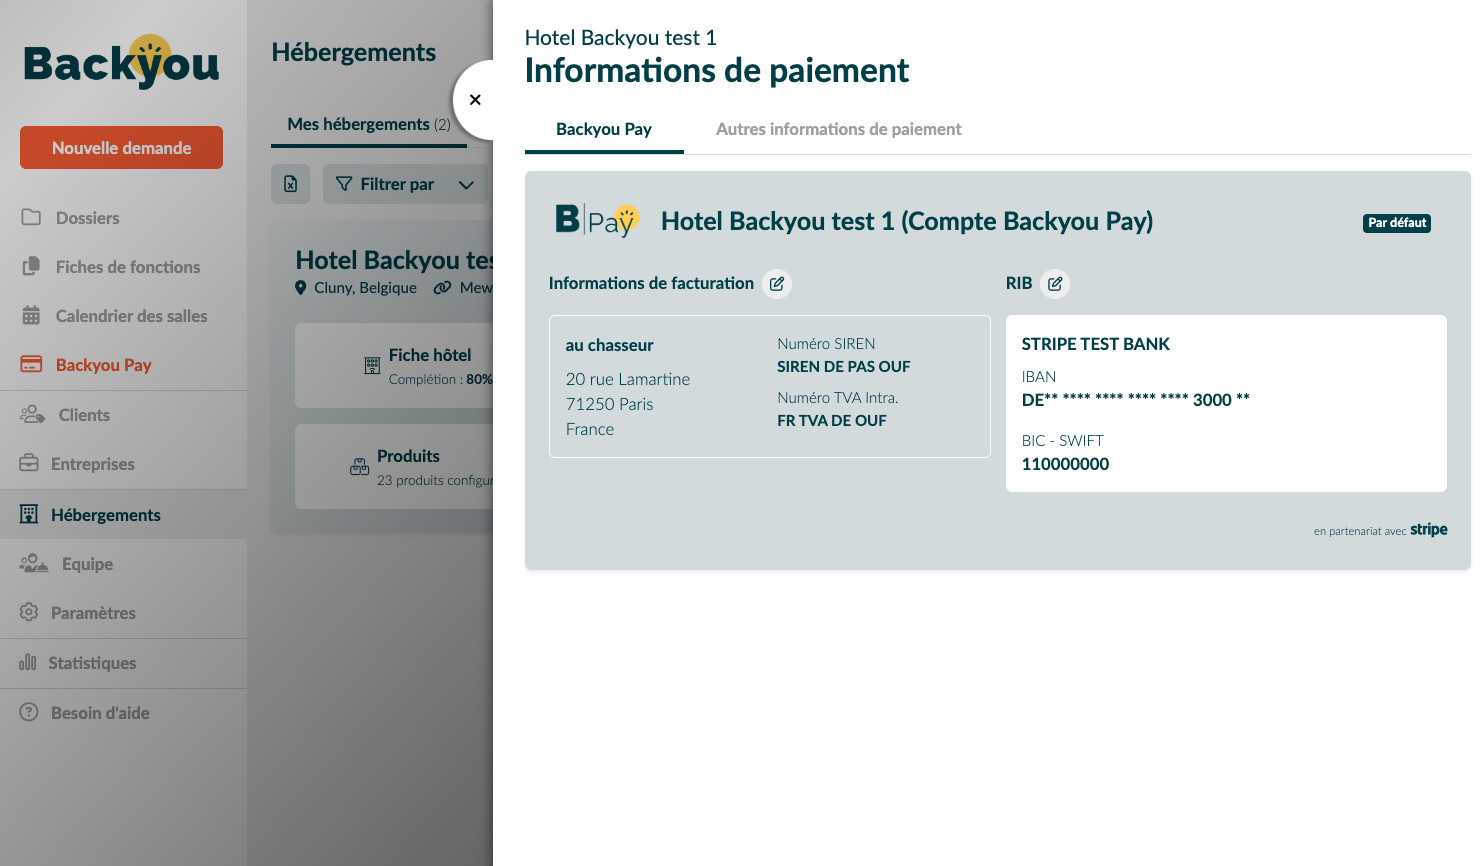Screen dimensions: 1480x866
Task: Open the Filtrer par dropdown
Action: point(406,184)
